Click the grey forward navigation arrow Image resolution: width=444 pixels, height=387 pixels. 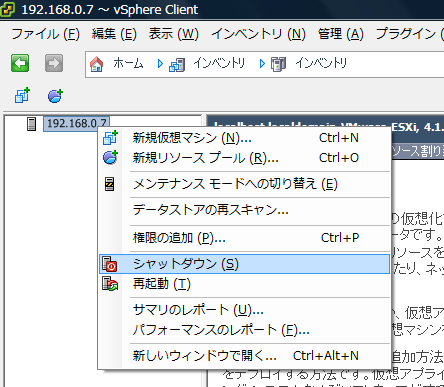54,63
